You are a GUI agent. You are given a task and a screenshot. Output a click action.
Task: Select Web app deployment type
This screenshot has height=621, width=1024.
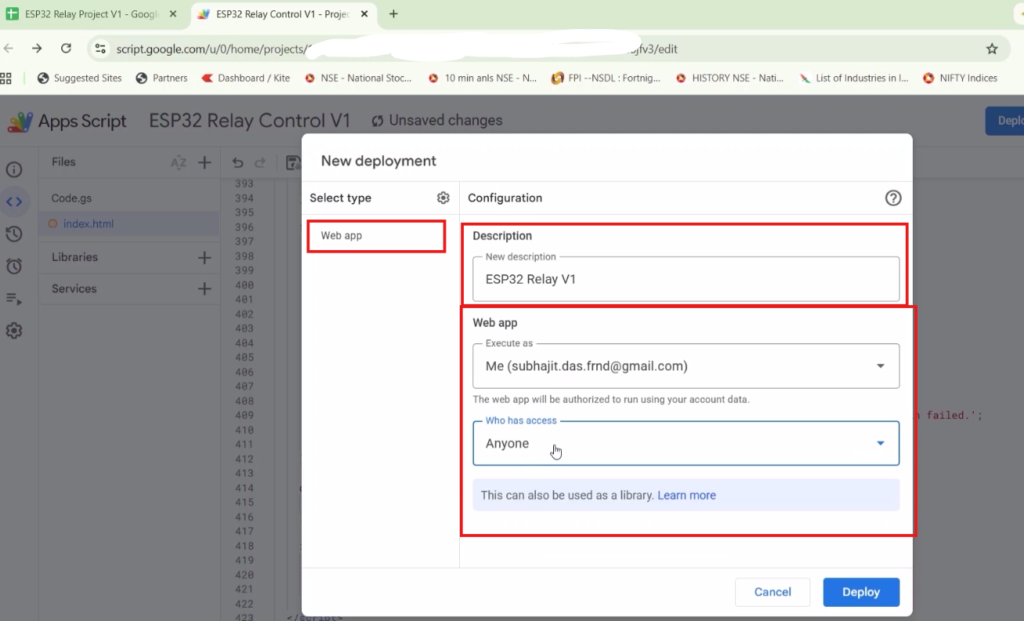[x=376, y=236]
